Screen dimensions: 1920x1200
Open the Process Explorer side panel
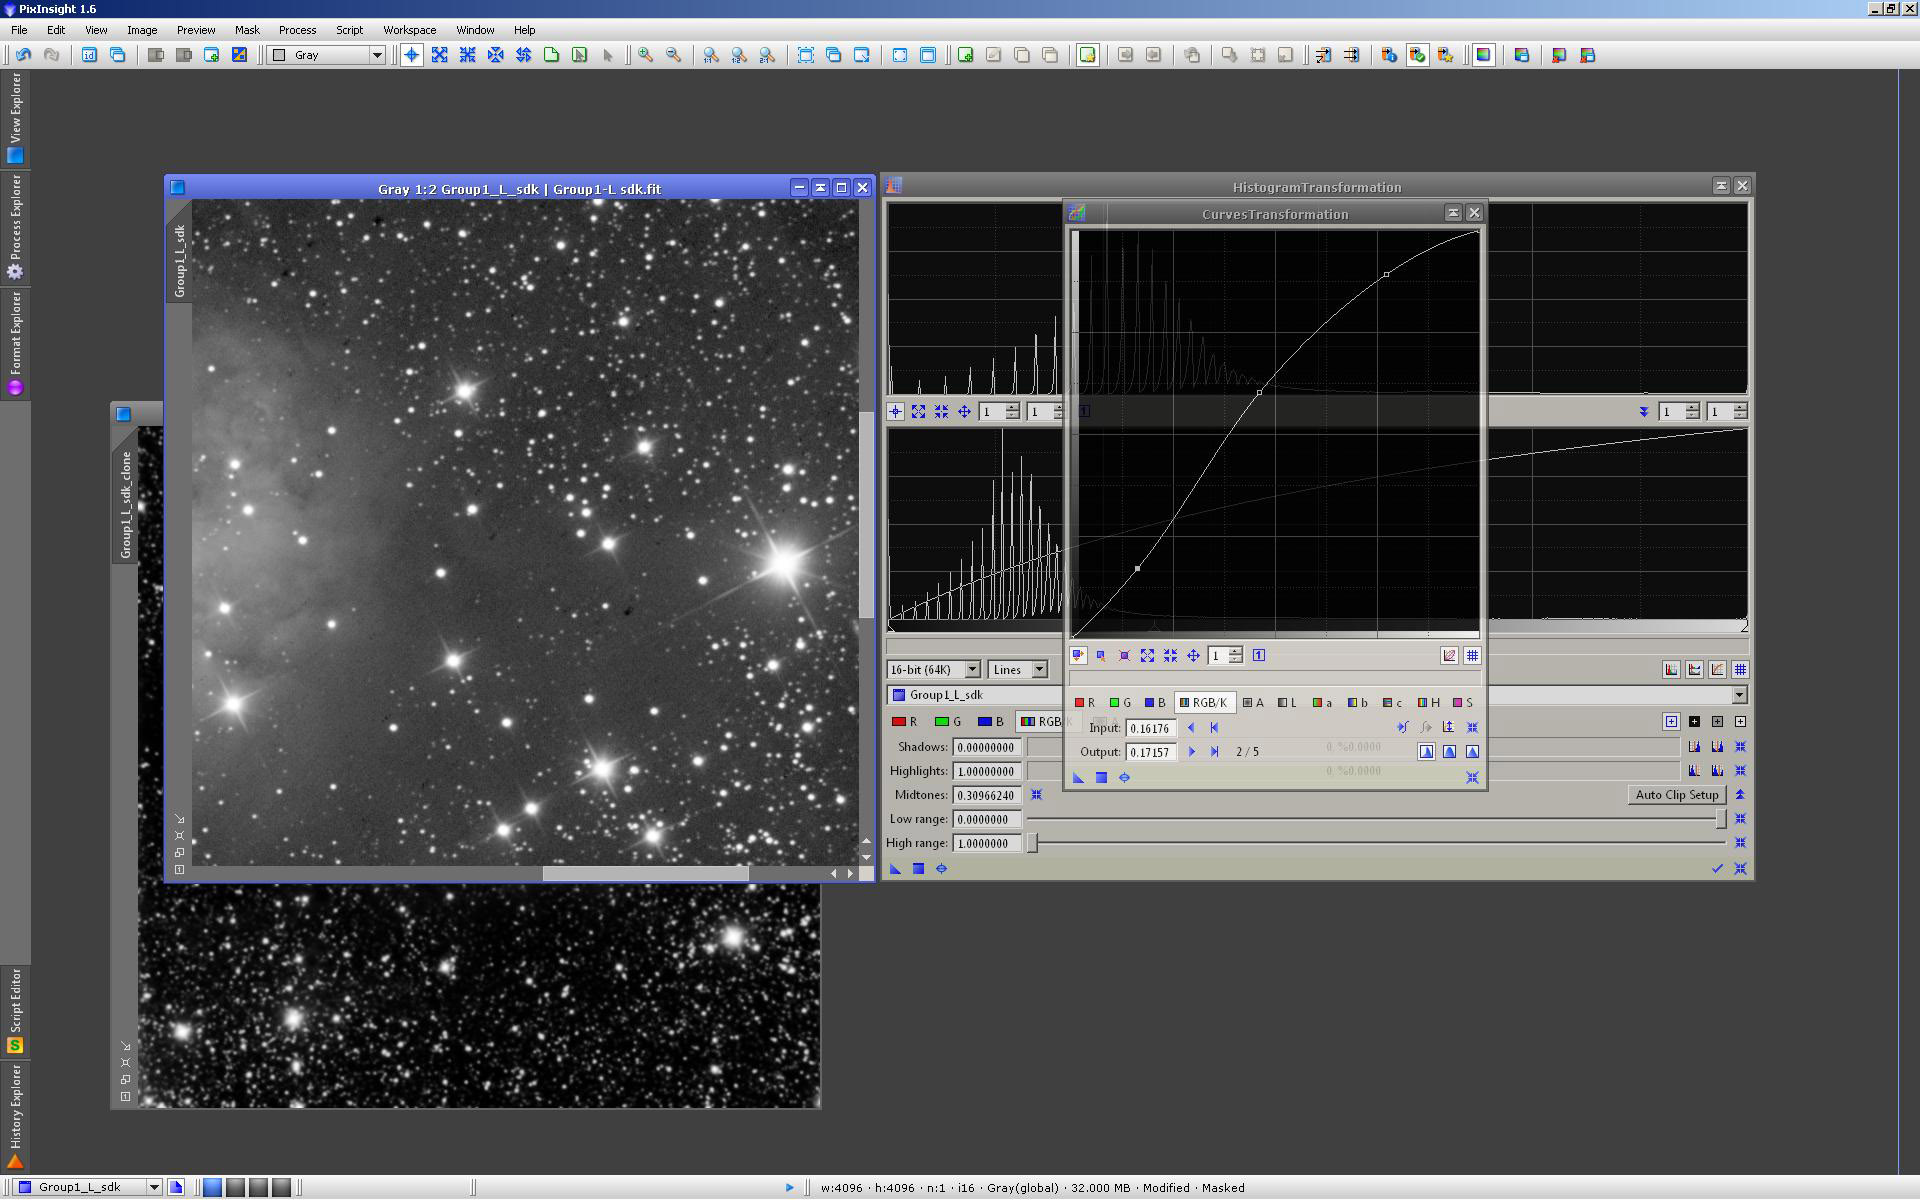pyautogui.click(x=15, y=227)
